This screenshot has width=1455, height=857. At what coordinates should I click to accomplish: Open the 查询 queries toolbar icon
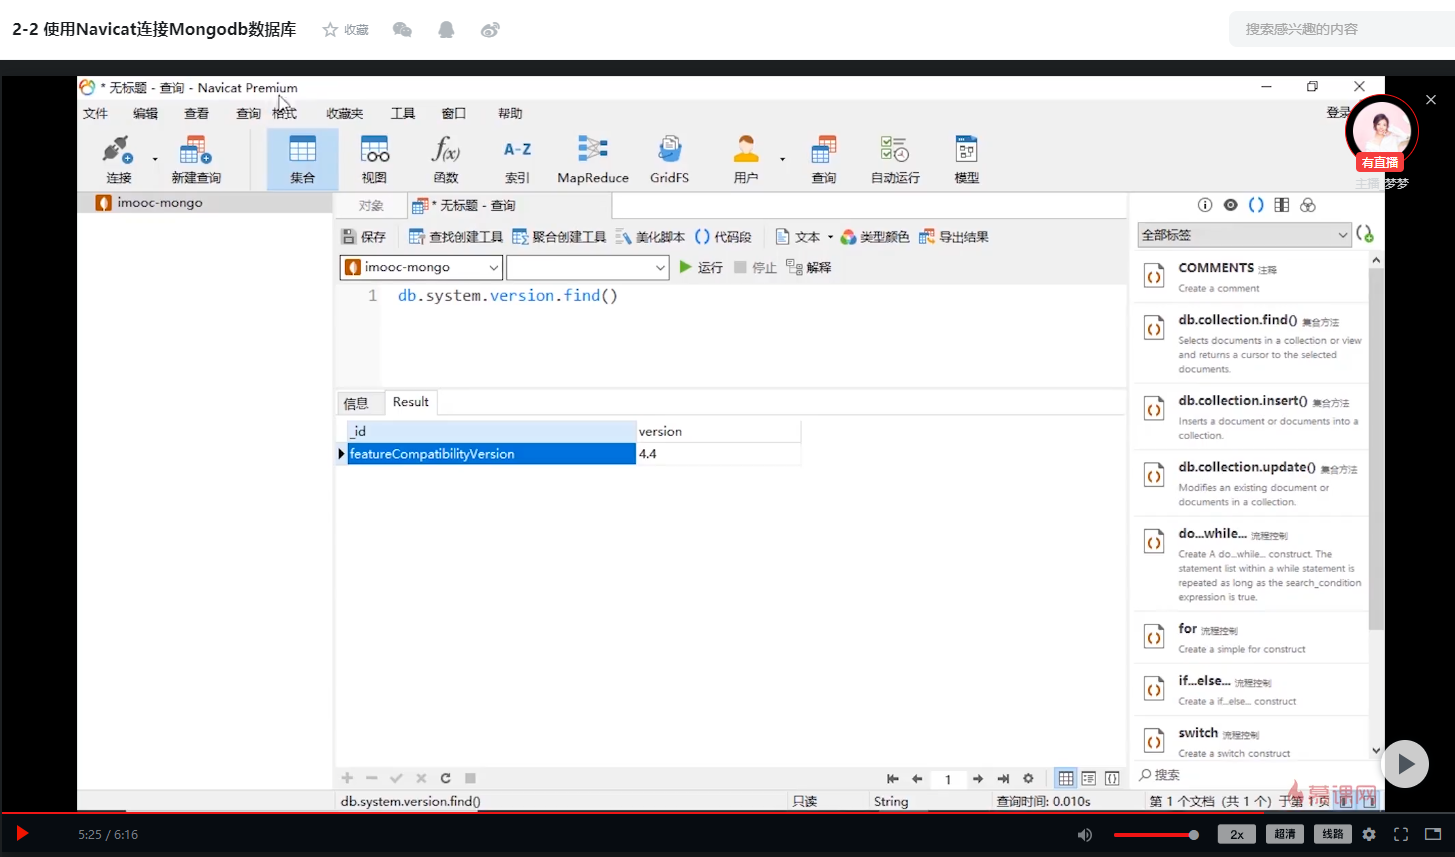824,160
